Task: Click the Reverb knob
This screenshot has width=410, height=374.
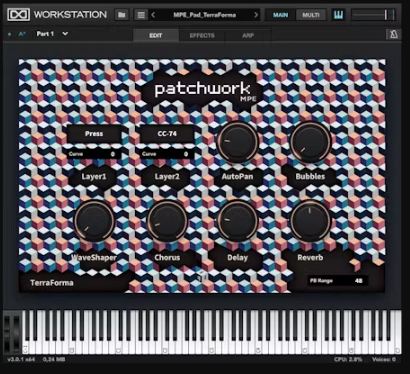Action: pyautogui.click(x=310, y=221)
